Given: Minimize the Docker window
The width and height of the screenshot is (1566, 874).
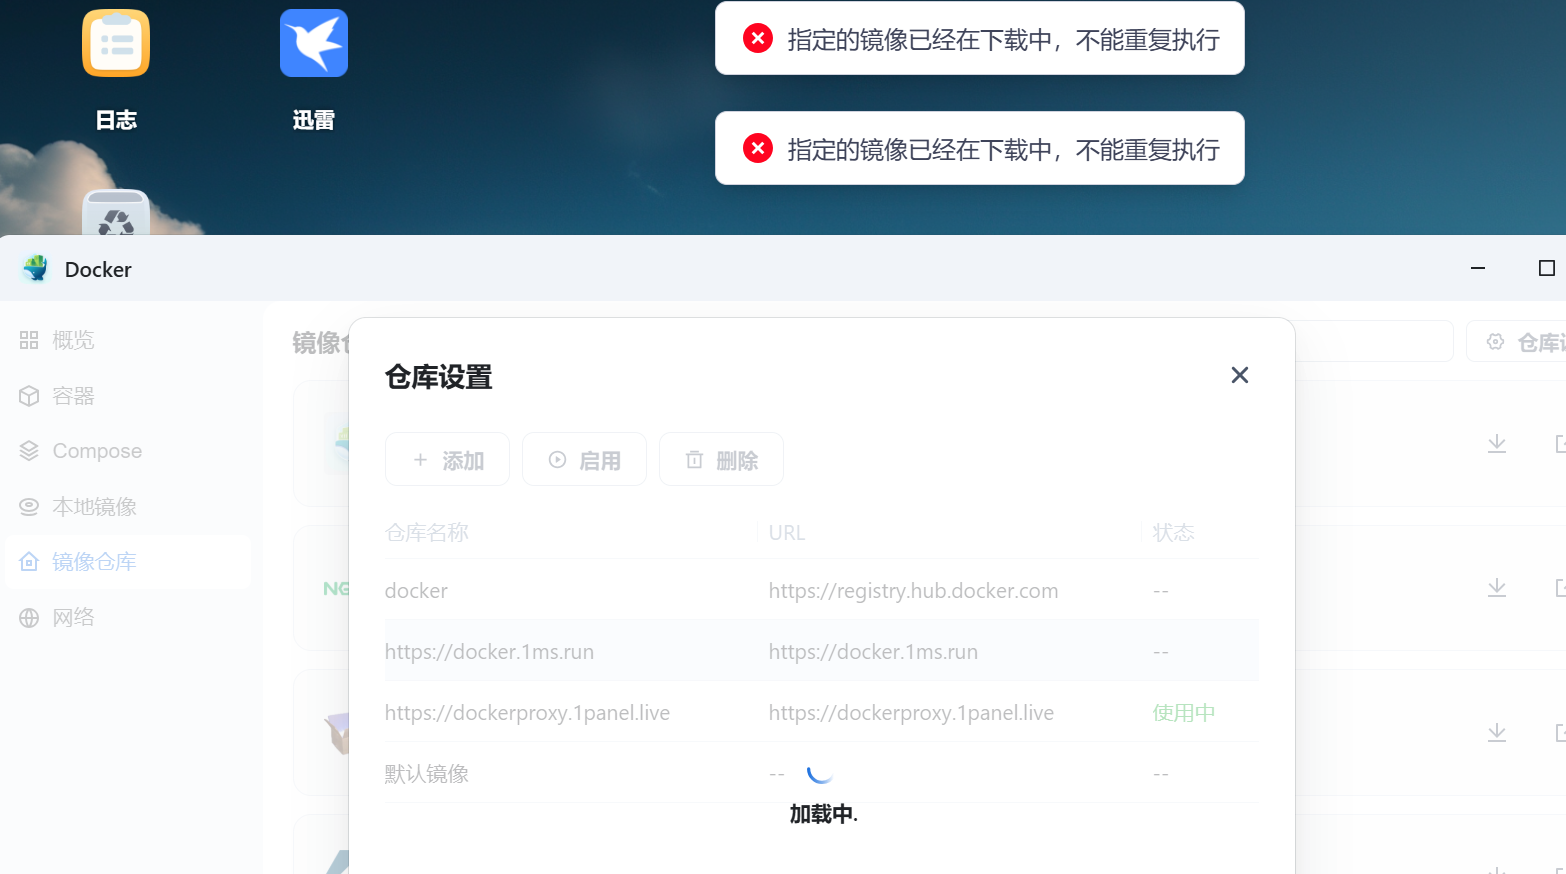Looking at the screenshot, I should [x=1478, y=268].
